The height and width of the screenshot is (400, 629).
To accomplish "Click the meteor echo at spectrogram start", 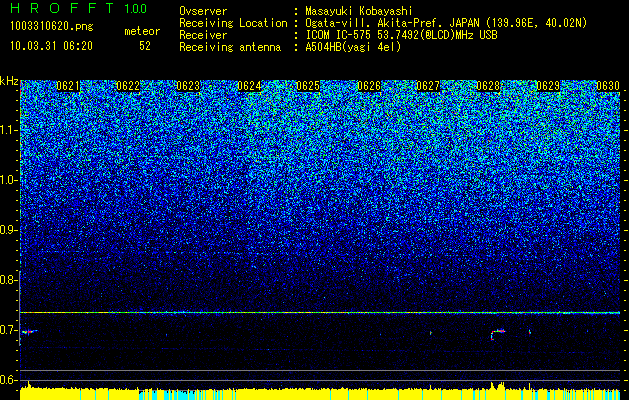I will pos(29,332).
